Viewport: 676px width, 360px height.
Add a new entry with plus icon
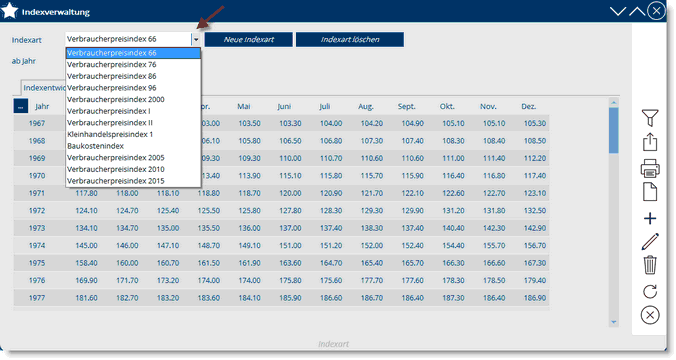click(650, 219)
